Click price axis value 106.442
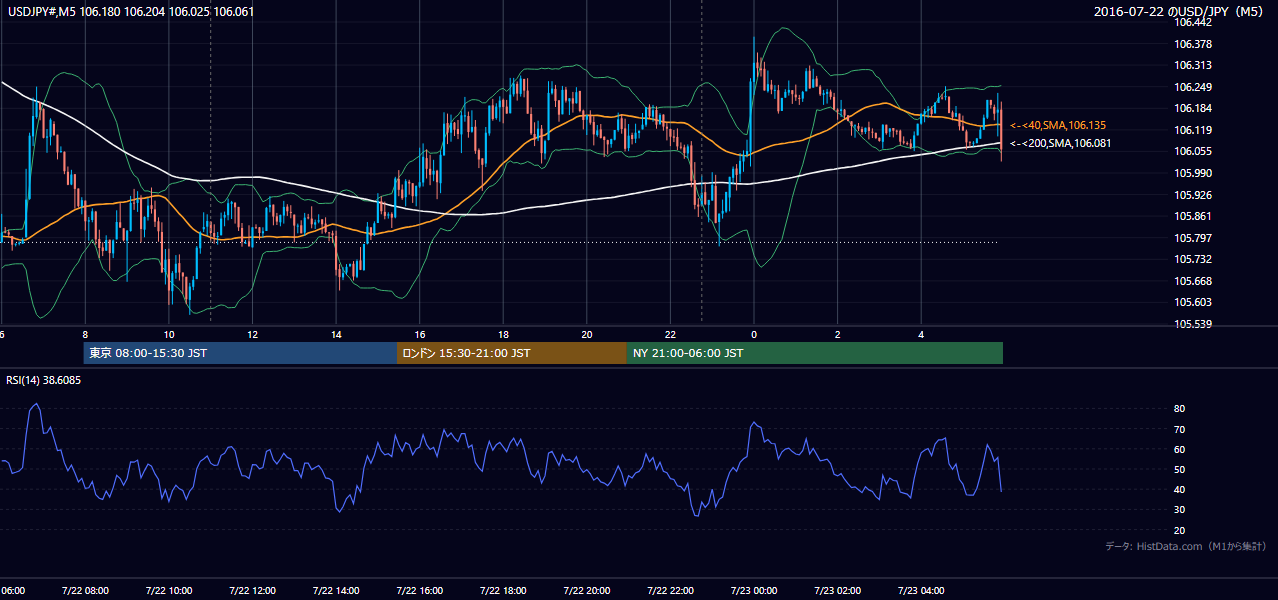1278x600 pixels. pos(1194,22)
